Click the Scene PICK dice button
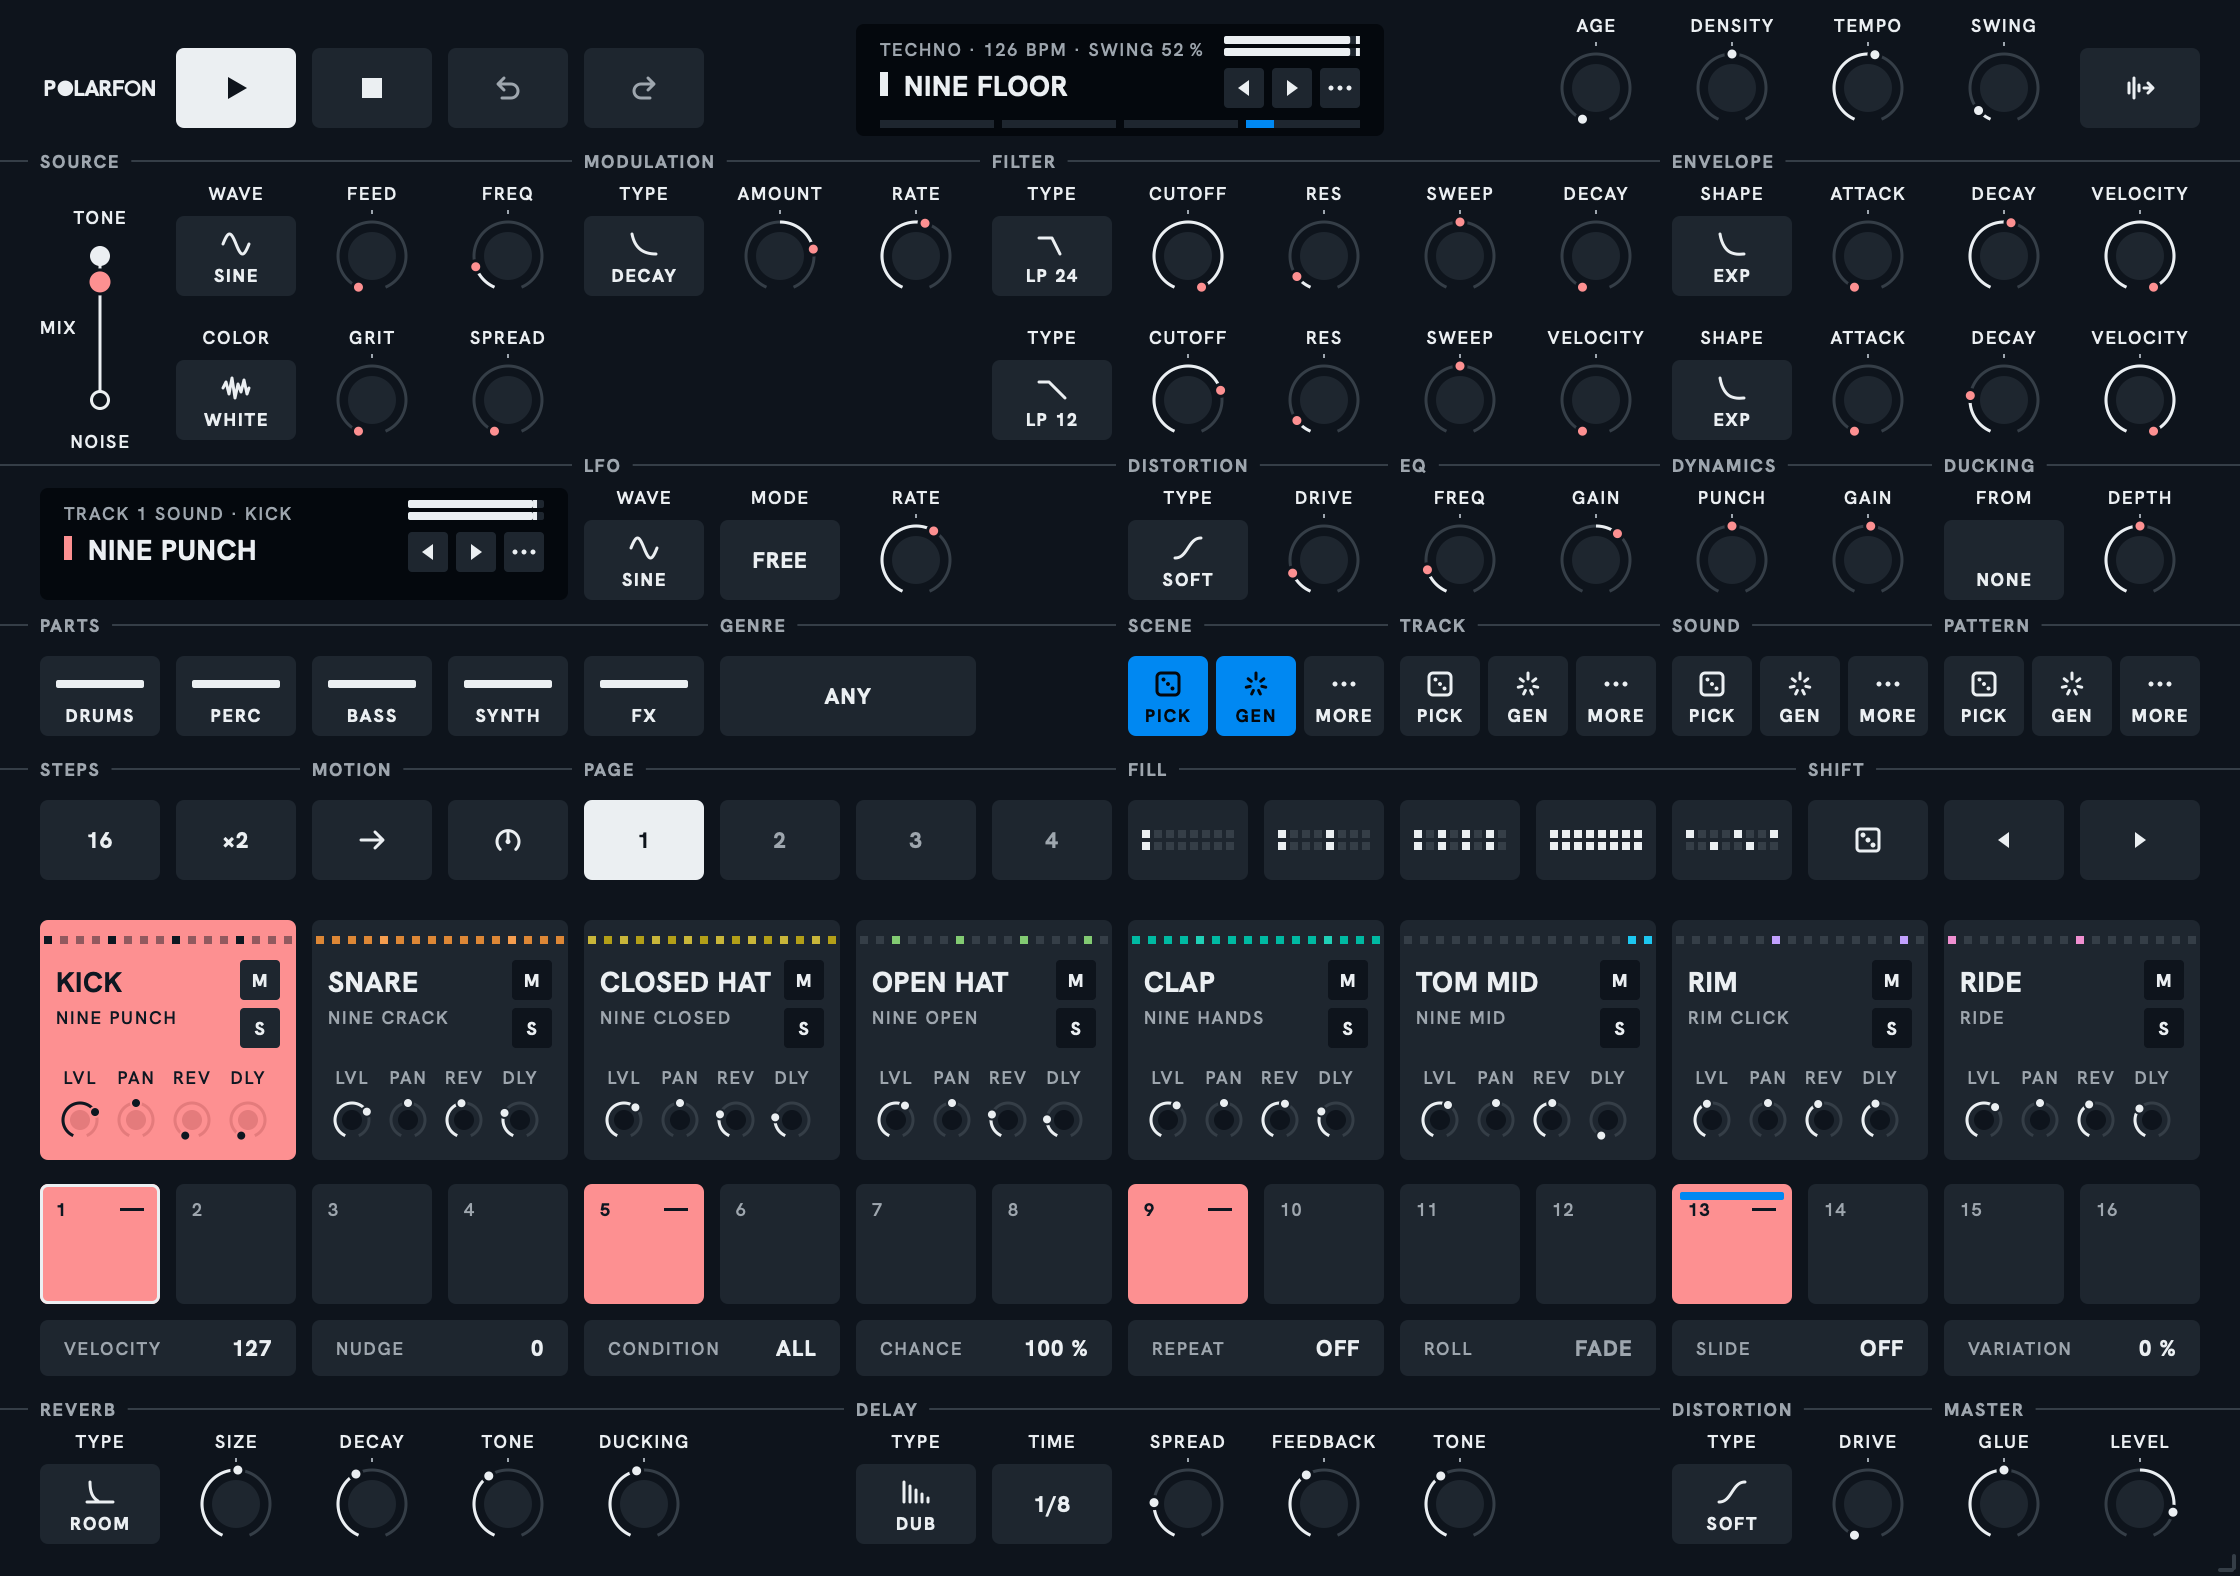Image resolution: width=2240 pixels, height=1576 pixels. pyautogui.click(x=1168, y=696)
